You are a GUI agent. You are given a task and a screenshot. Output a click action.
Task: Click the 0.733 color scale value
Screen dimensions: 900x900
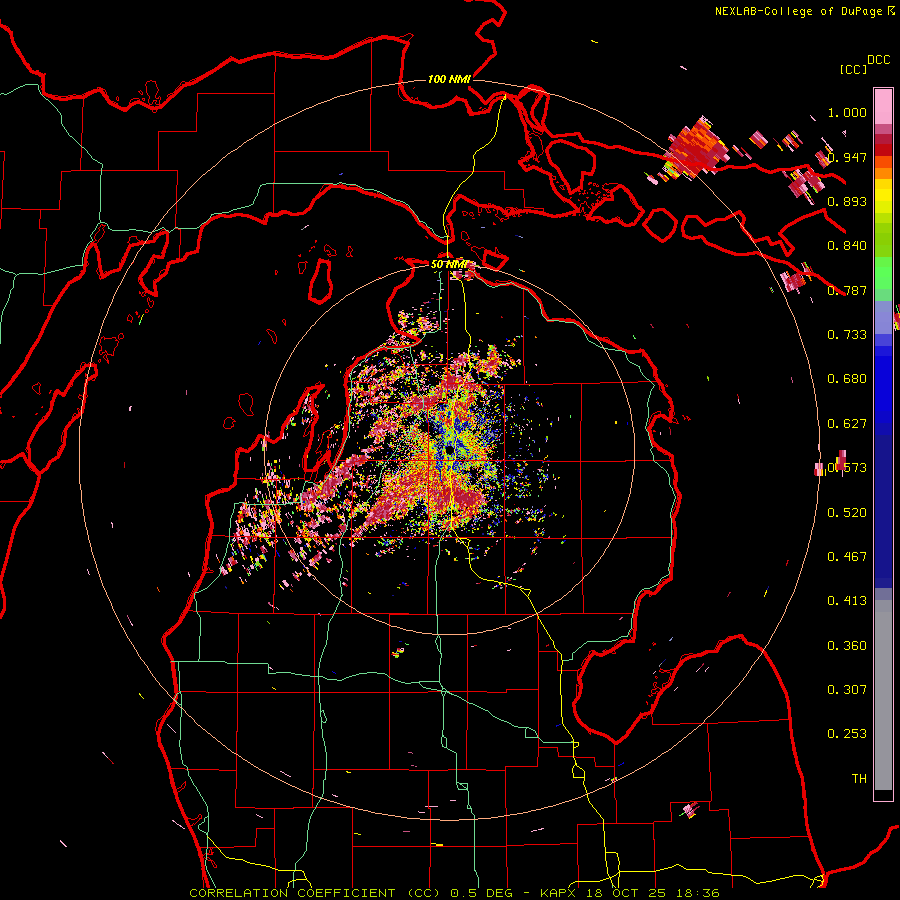pos(847,335)
